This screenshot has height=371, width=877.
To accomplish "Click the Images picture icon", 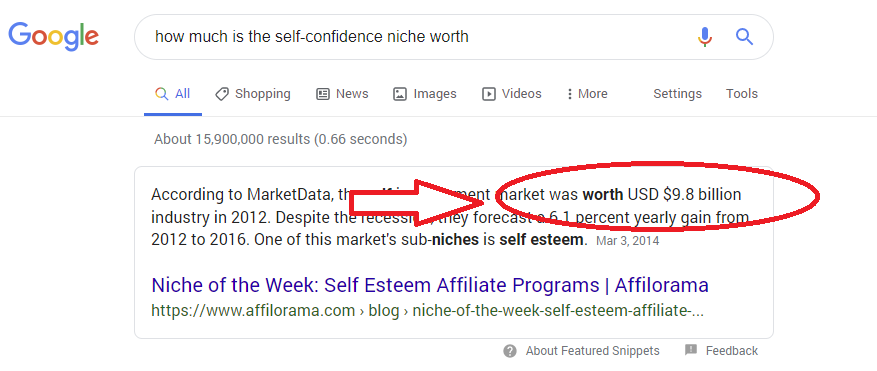I will coord(400,94).
